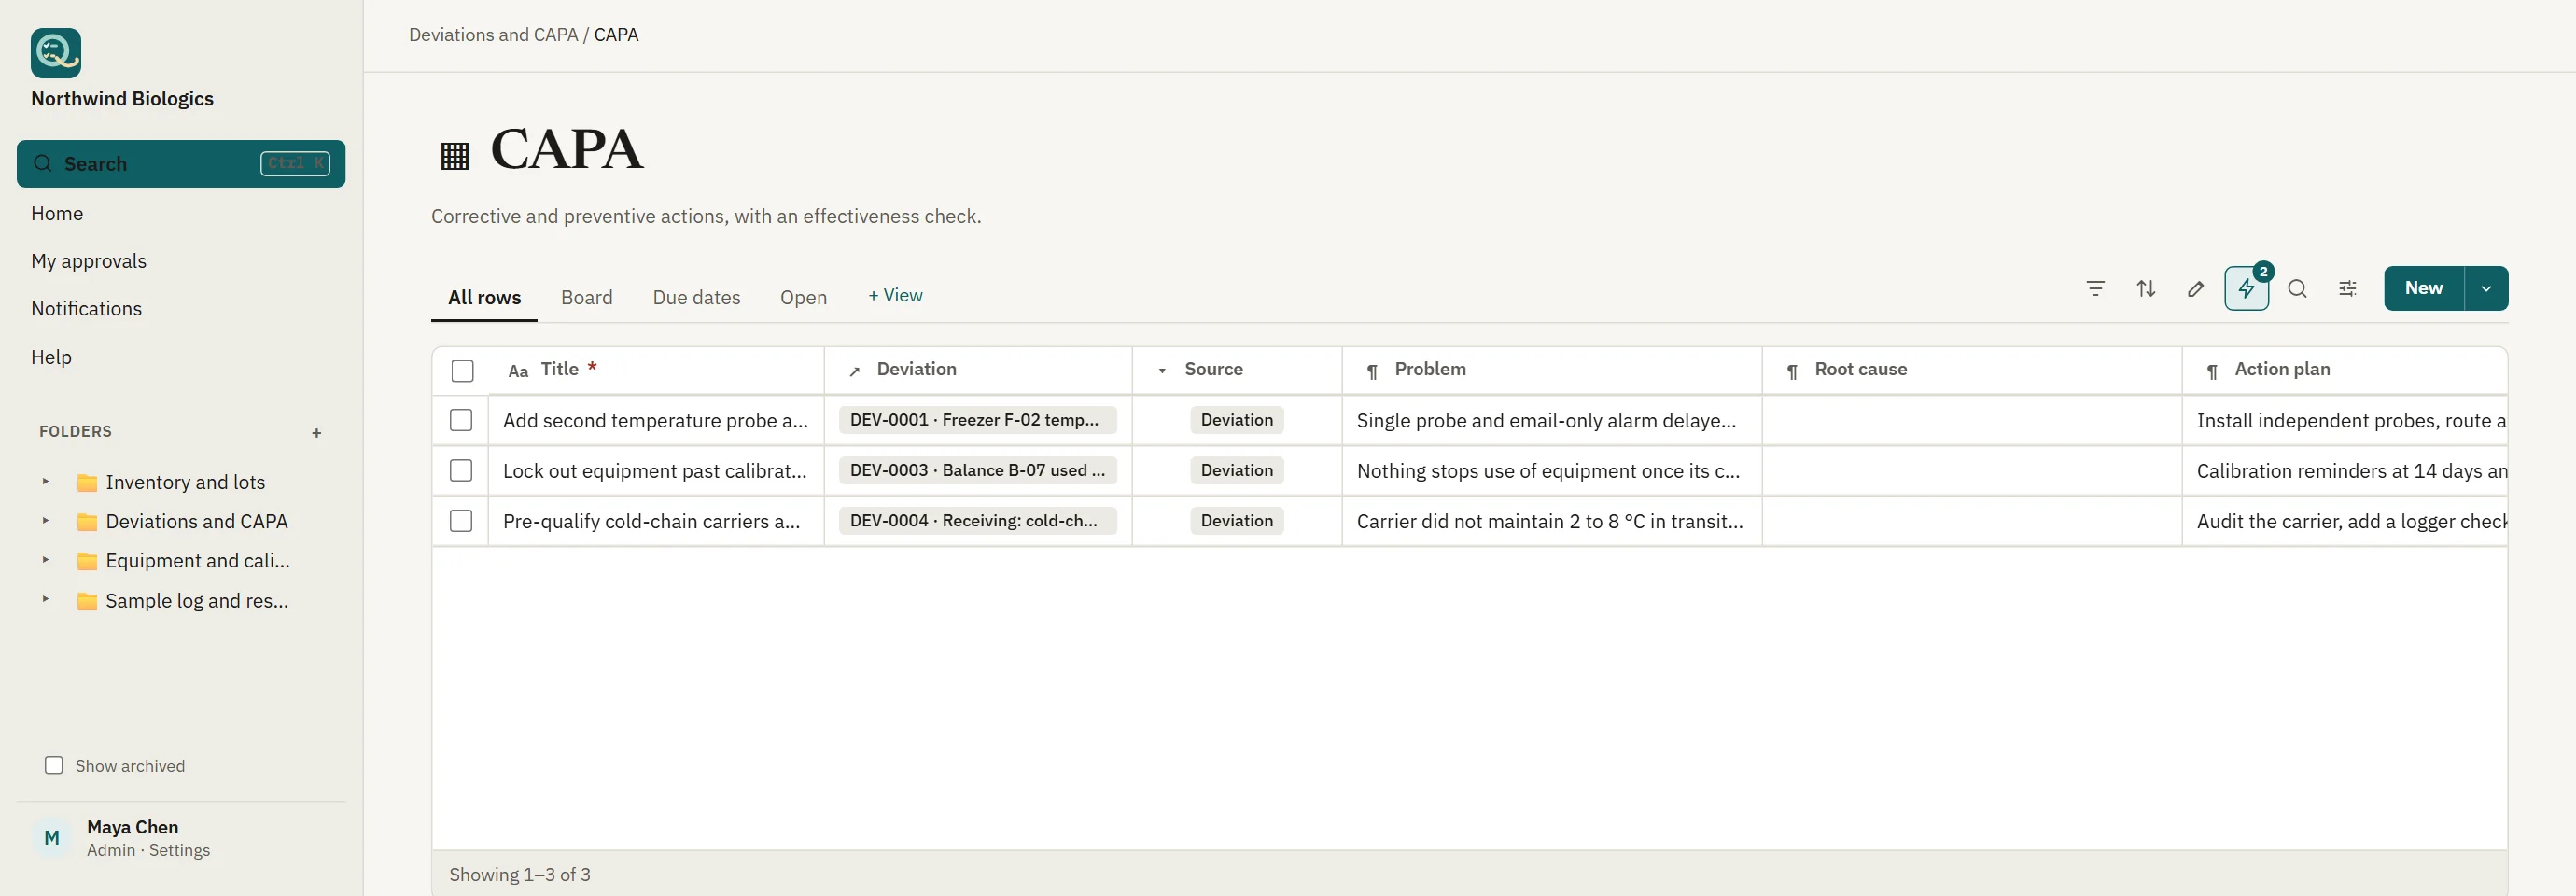
Task: Switch to the All rows tab
Action: click(484, 297)
